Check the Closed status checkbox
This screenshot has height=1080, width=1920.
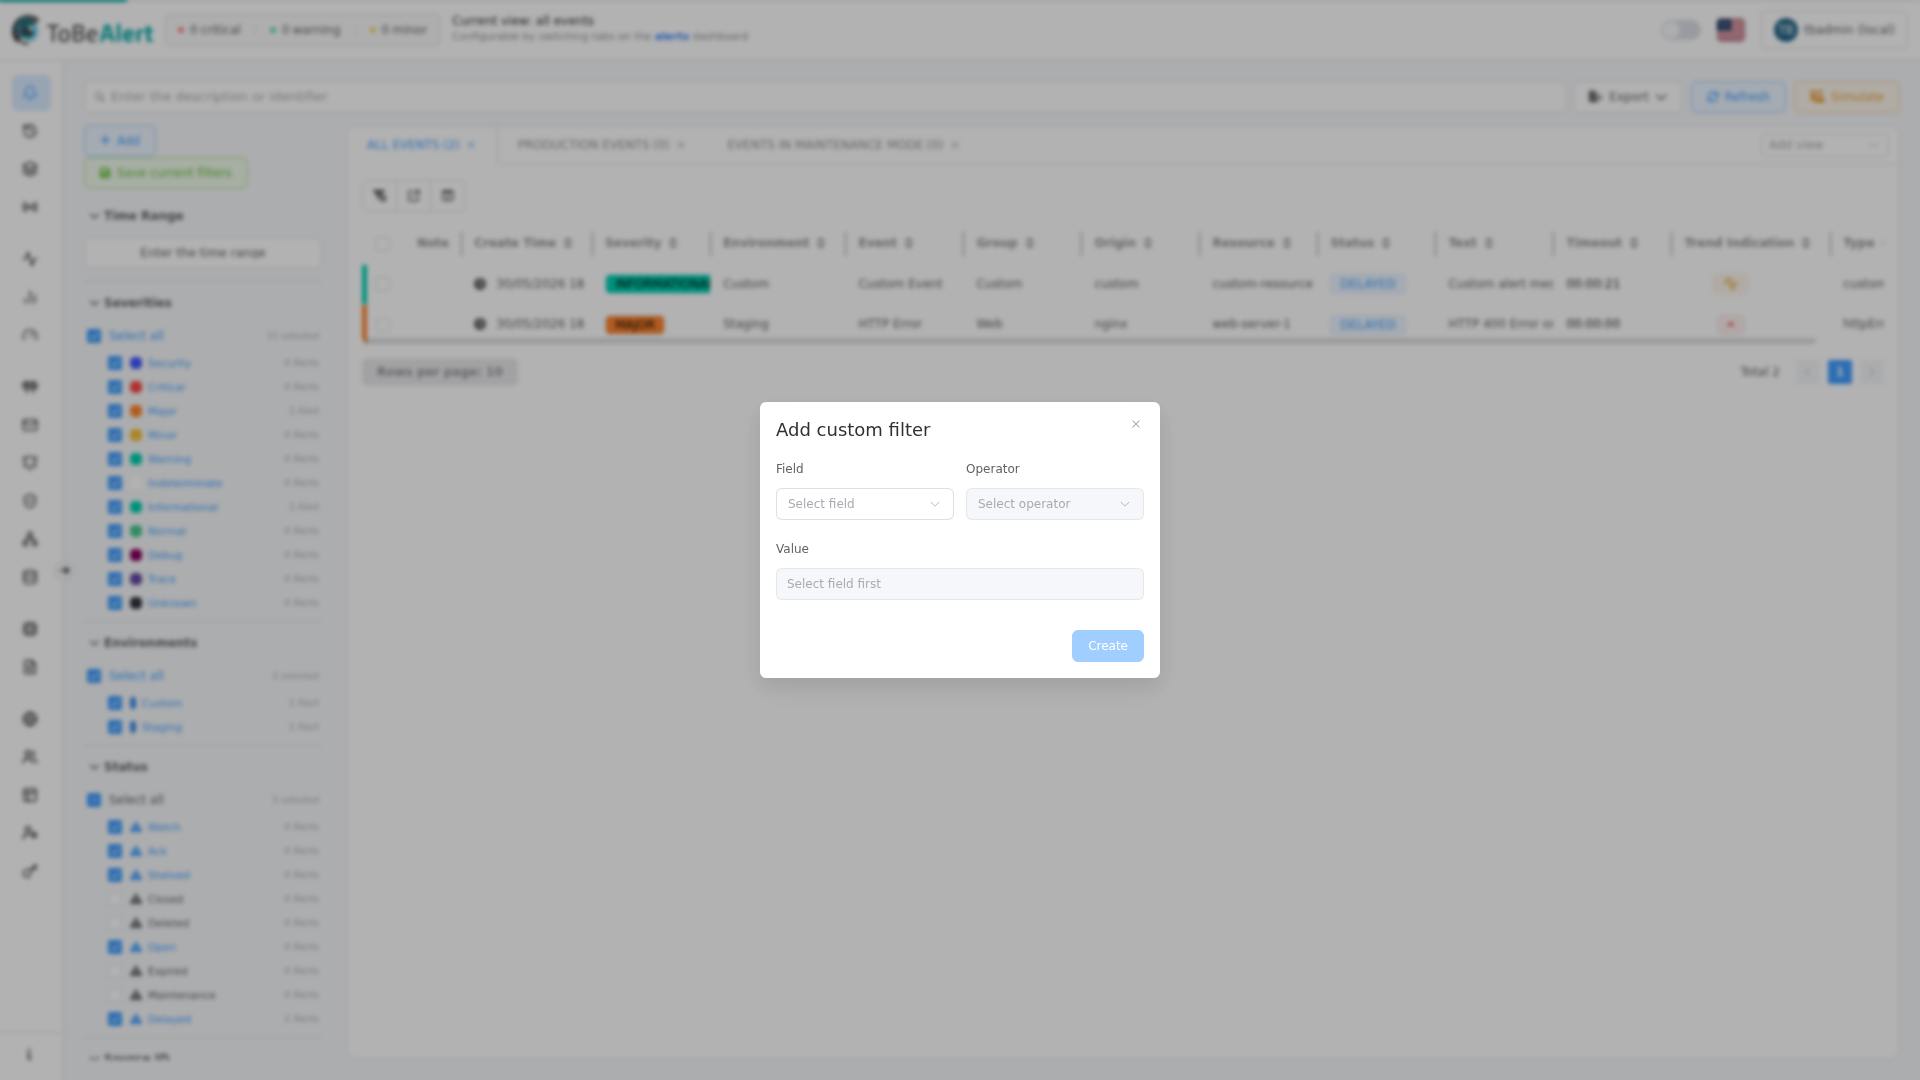point(115,899)
